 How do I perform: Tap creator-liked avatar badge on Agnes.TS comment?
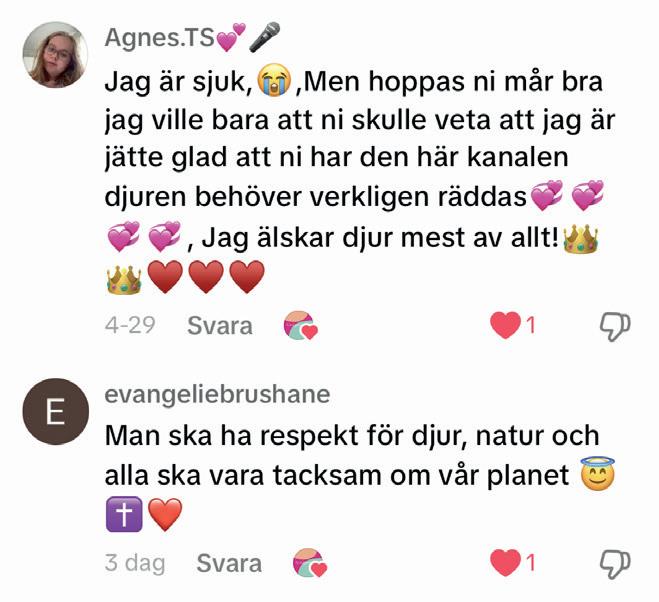(x=301, y=325)
